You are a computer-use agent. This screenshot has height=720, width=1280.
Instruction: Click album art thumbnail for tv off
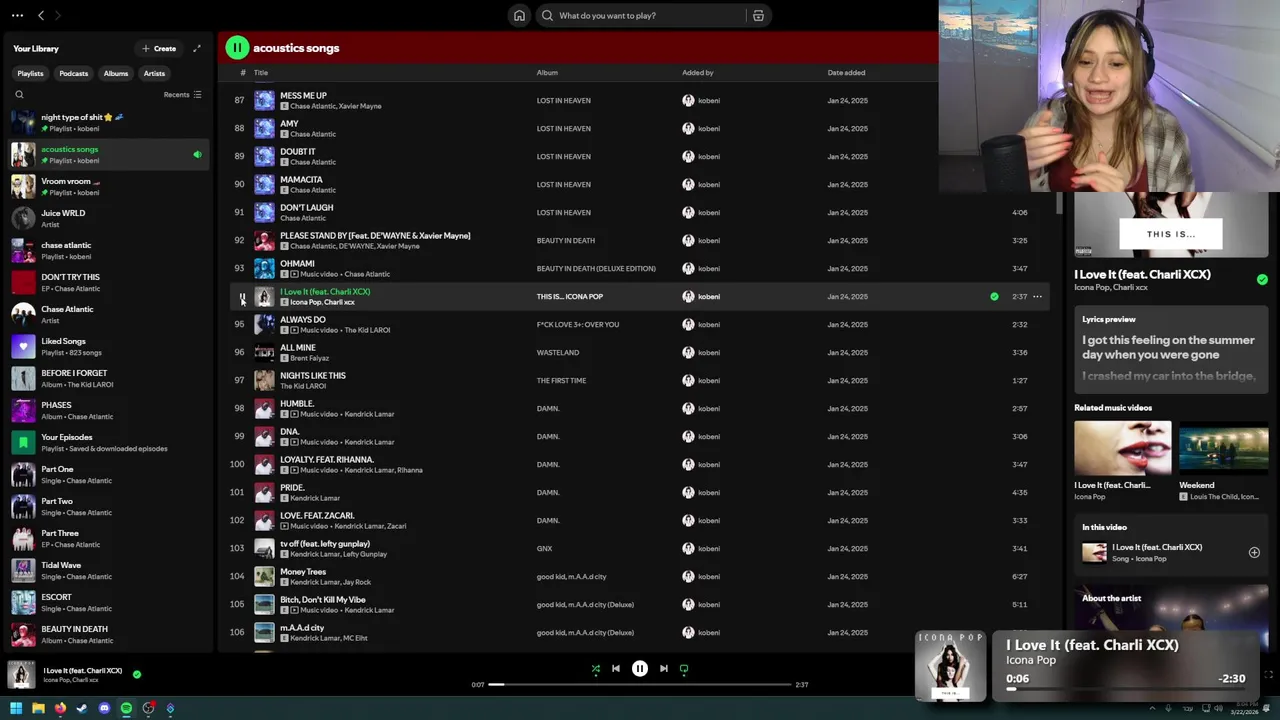click(x=264, y=548)
